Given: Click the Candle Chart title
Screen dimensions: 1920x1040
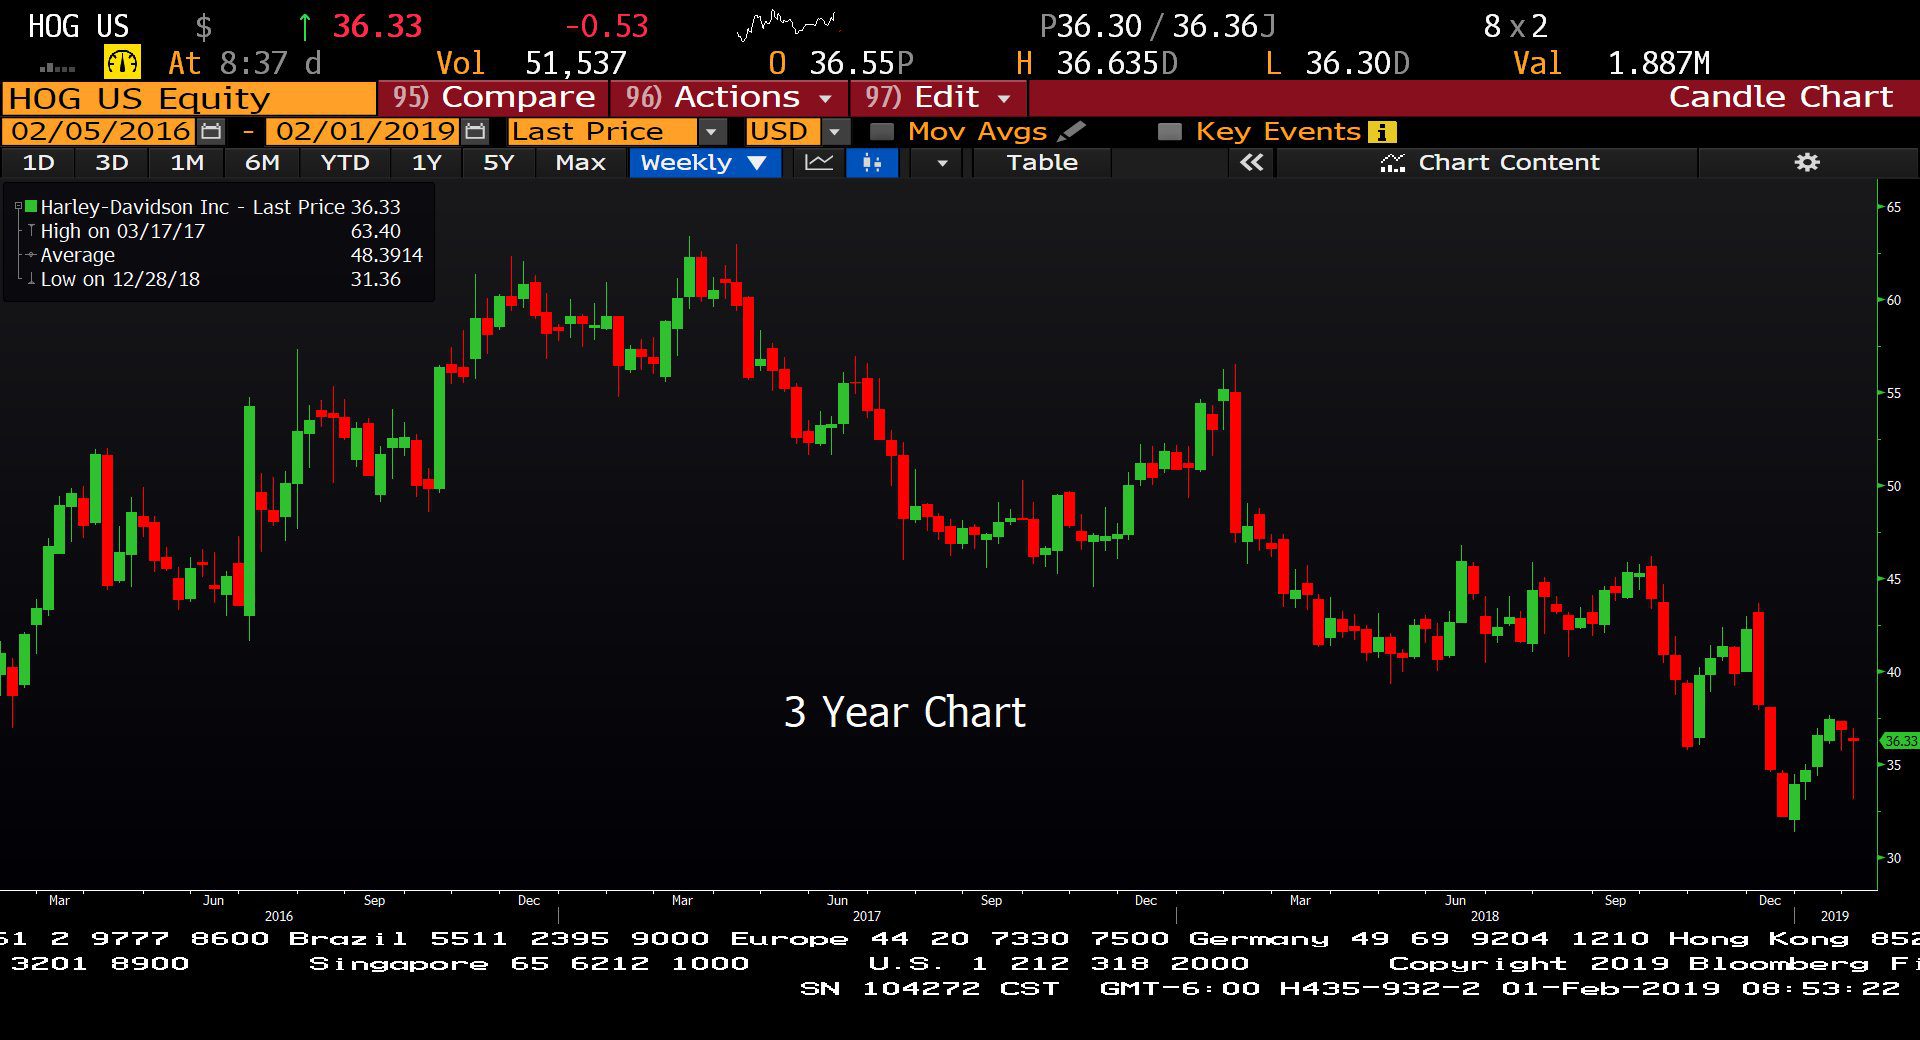Looking at the screenshot, I should tap(1780, 97).
